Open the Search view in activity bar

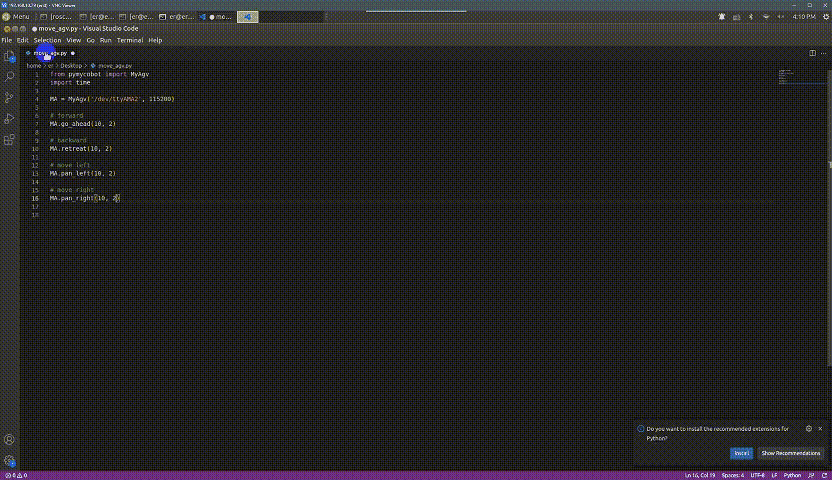9,77
